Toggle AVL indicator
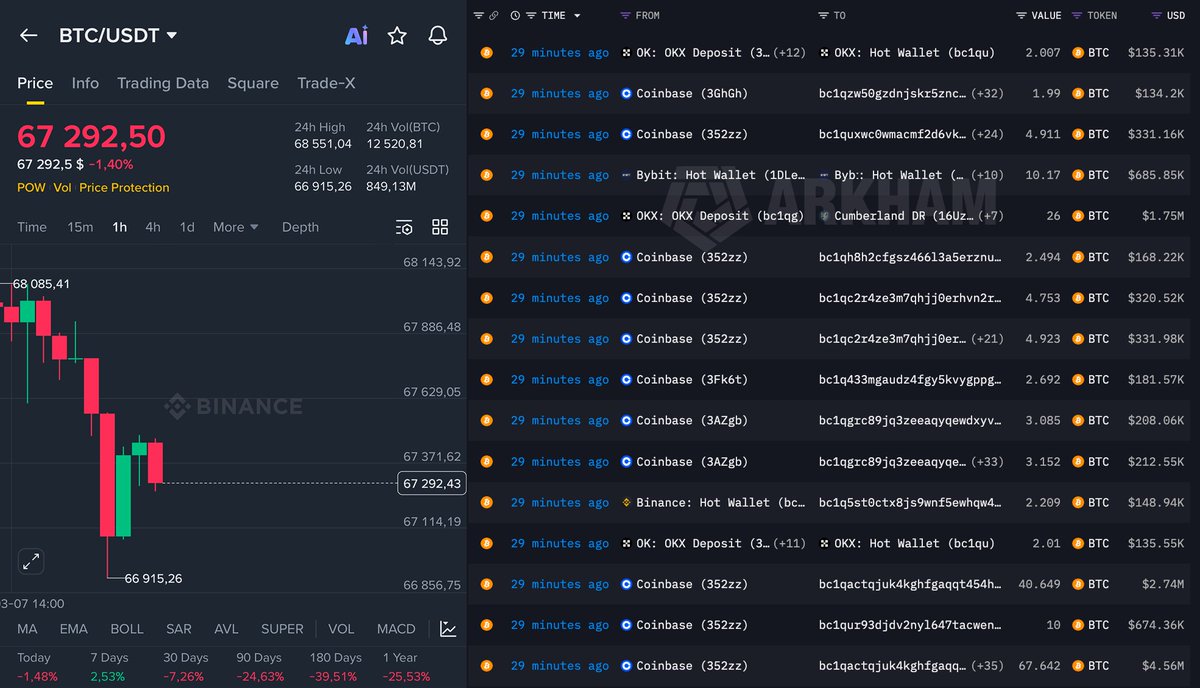 coord(226,629)
